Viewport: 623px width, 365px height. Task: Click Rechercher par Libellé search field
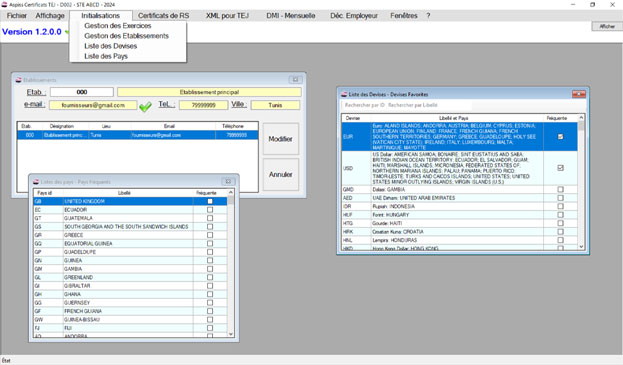click(430, 105)
